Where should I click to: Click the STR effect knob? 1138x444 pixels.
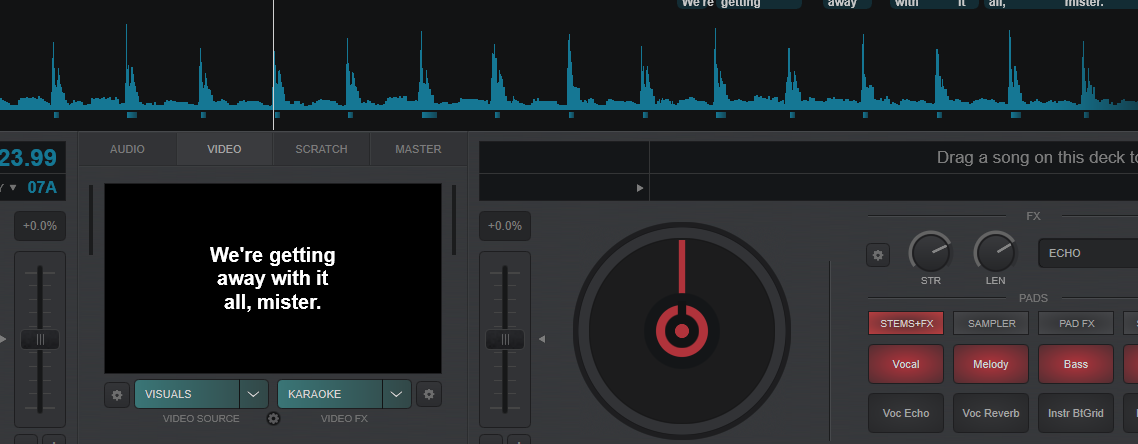click(x=930, y=254)
